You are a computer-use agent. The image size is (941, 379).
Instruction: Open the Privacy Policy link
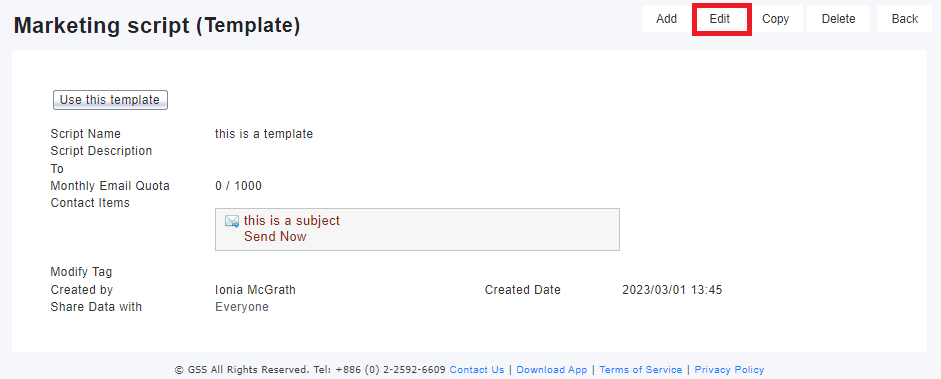tap(729, 369)
